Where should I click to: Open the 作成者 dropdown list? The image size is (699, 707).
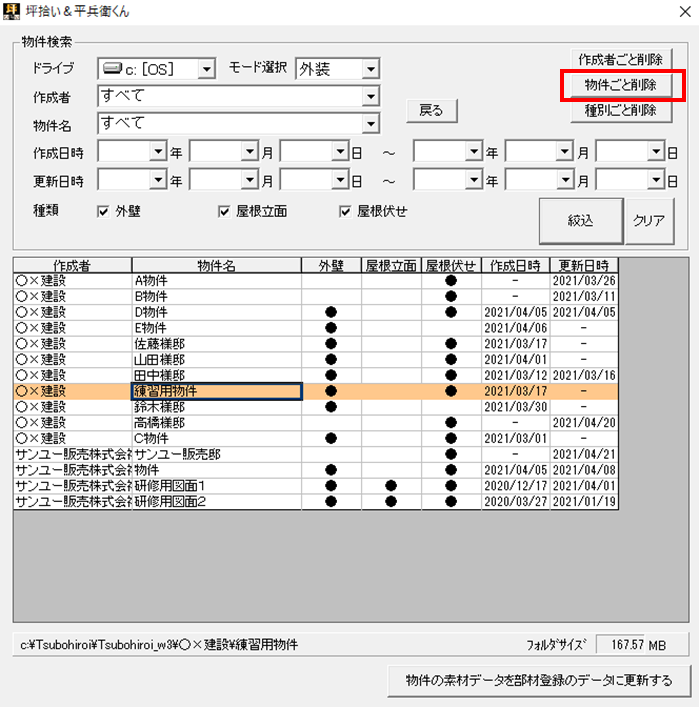click(x=370, y=97)
